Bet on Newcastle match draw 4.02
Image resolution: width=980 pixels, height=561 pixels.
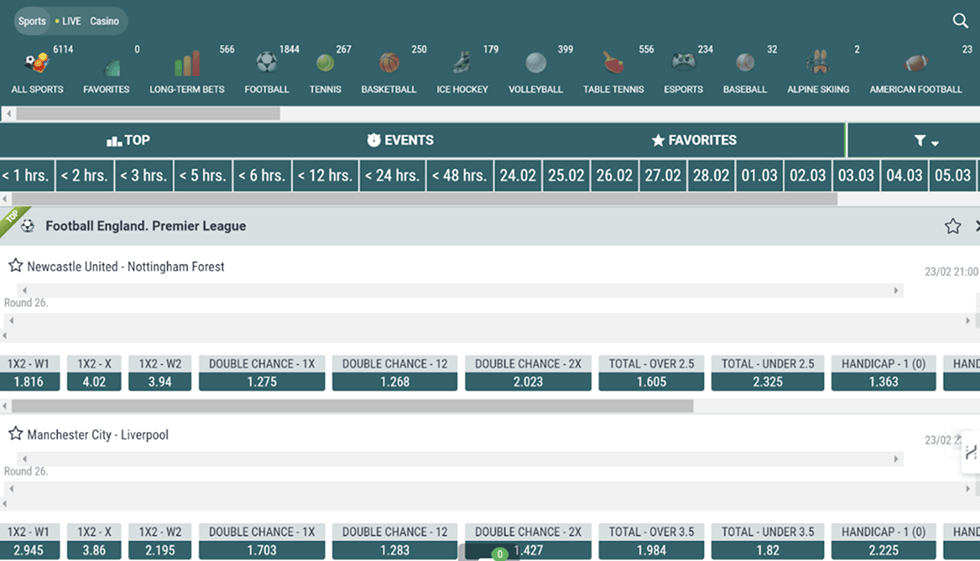pos(94,373)
